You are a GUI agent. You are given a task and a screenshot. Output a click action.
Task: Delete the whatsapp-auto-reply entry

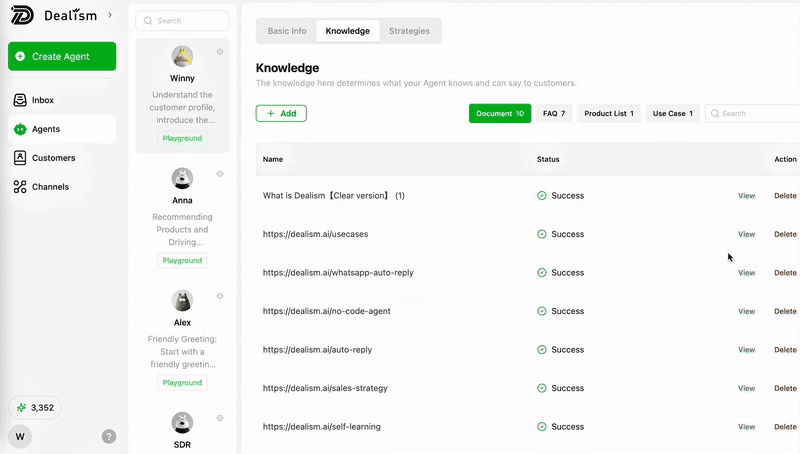tap(785, 273)
